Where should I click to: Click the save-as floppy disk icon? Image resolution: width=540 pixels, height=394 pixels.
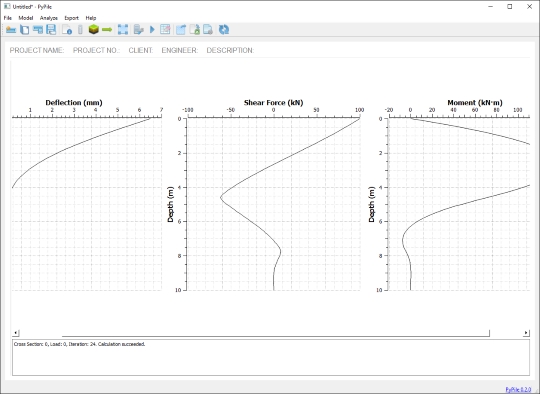click(51, 30)
